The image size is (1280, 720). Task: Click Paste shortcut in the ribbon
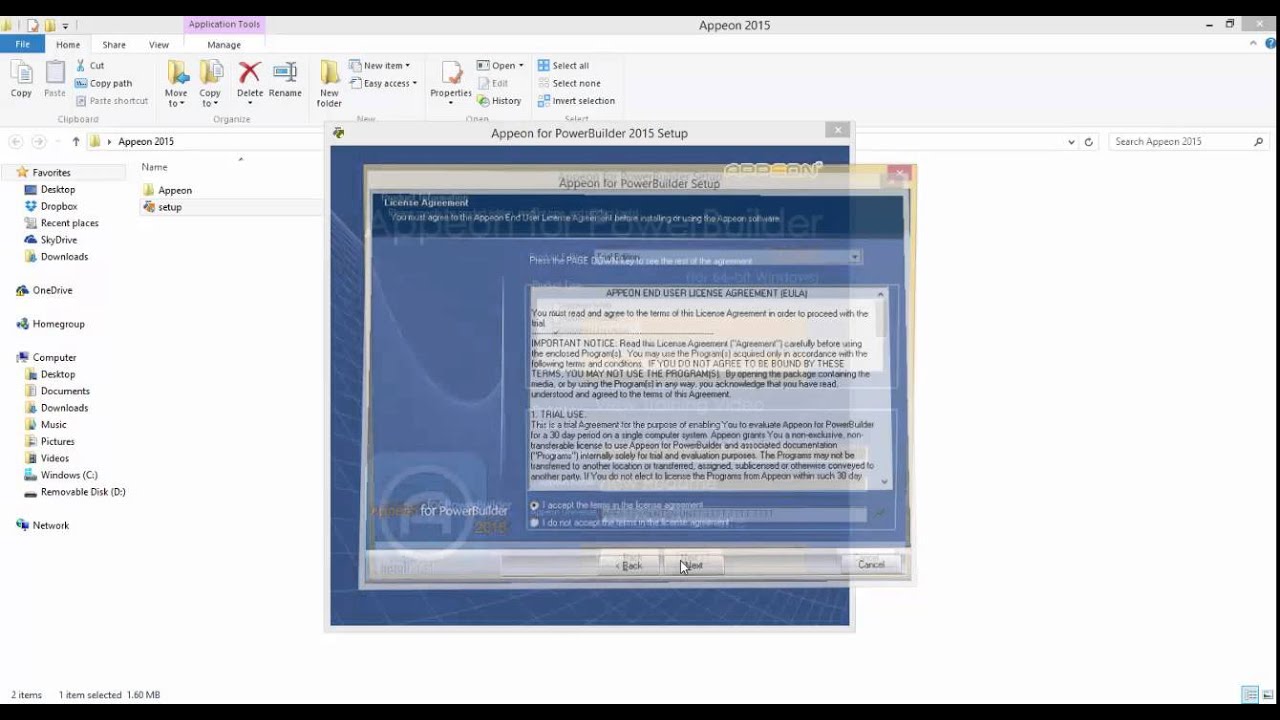pyautogui.click(x=112, y=101)
